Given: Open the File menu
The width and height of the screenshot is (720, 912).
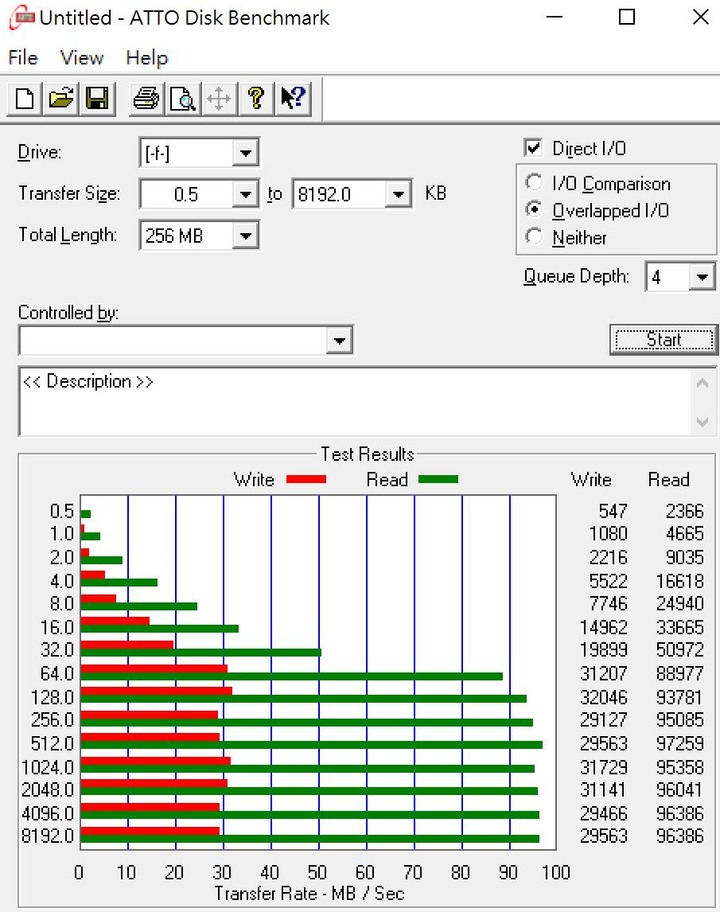Looking at the screenshot, I should 23,58.
